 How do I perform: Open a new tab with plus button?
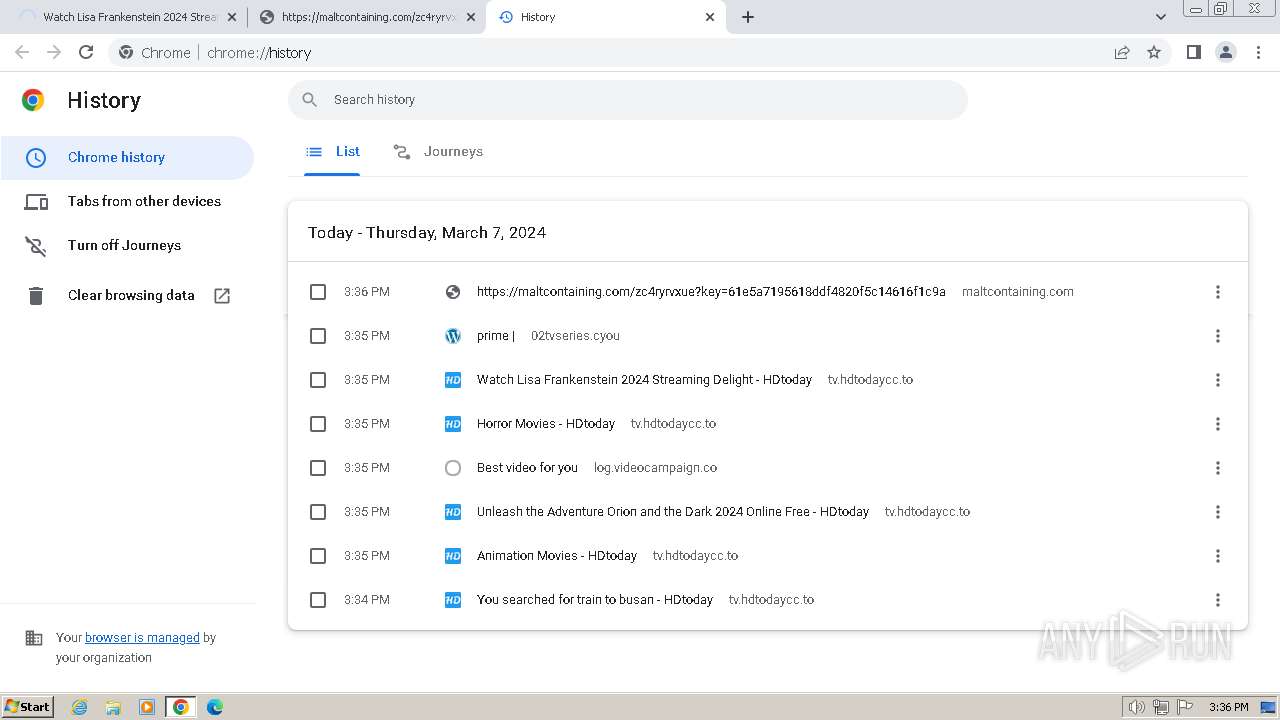(x=748, y=17)
